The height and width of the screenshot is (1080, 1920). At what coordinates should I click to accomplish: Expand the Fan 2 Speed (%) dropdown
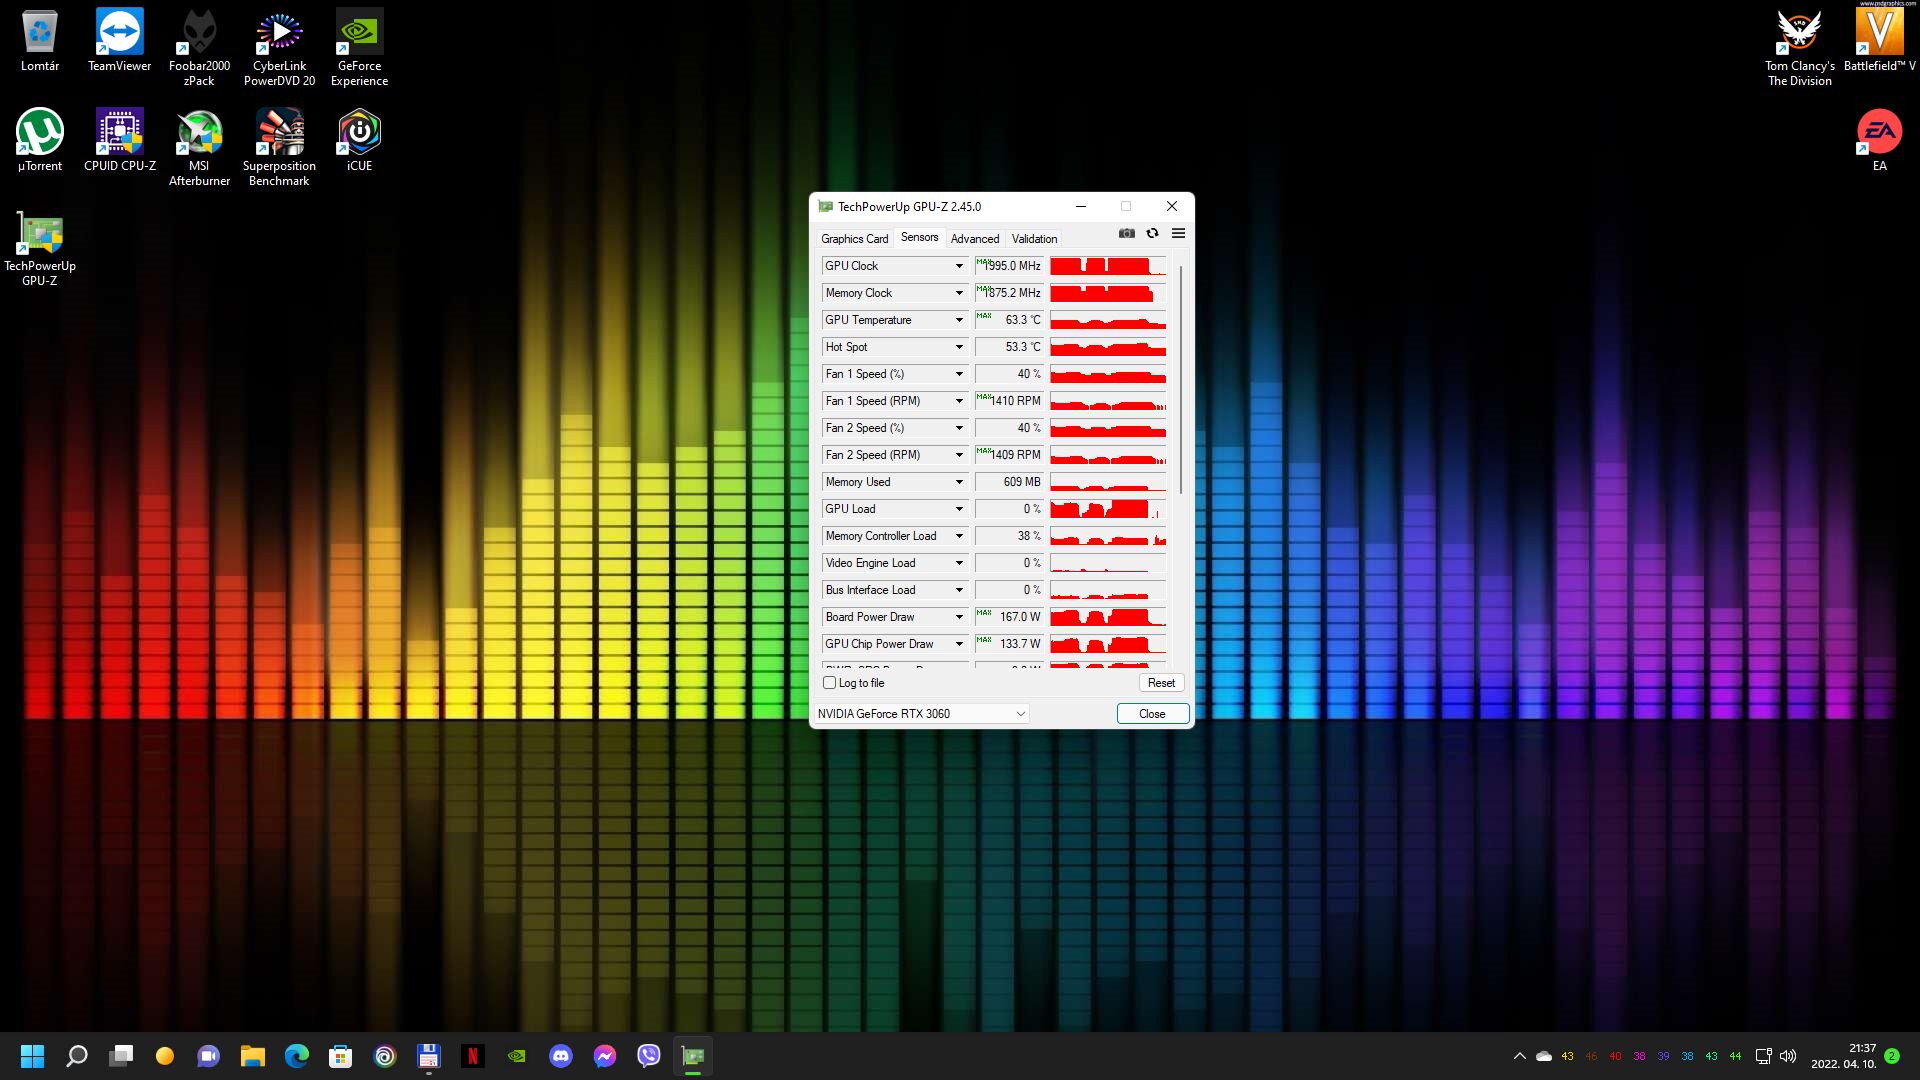pyautogui.click(x=959, y=428)
